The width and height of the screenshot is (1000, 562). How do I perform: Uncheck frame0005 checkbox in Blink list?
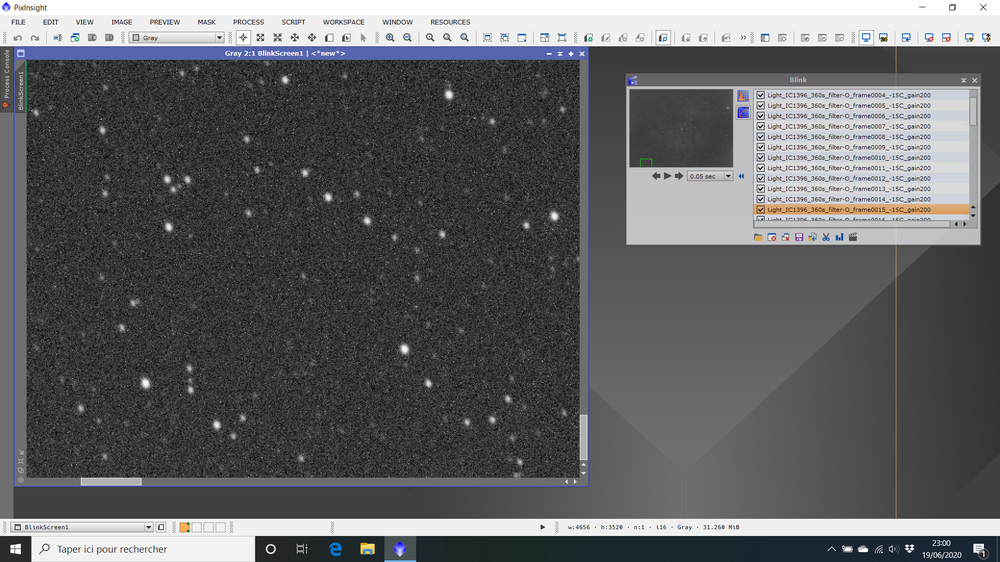tap(760, 105)
